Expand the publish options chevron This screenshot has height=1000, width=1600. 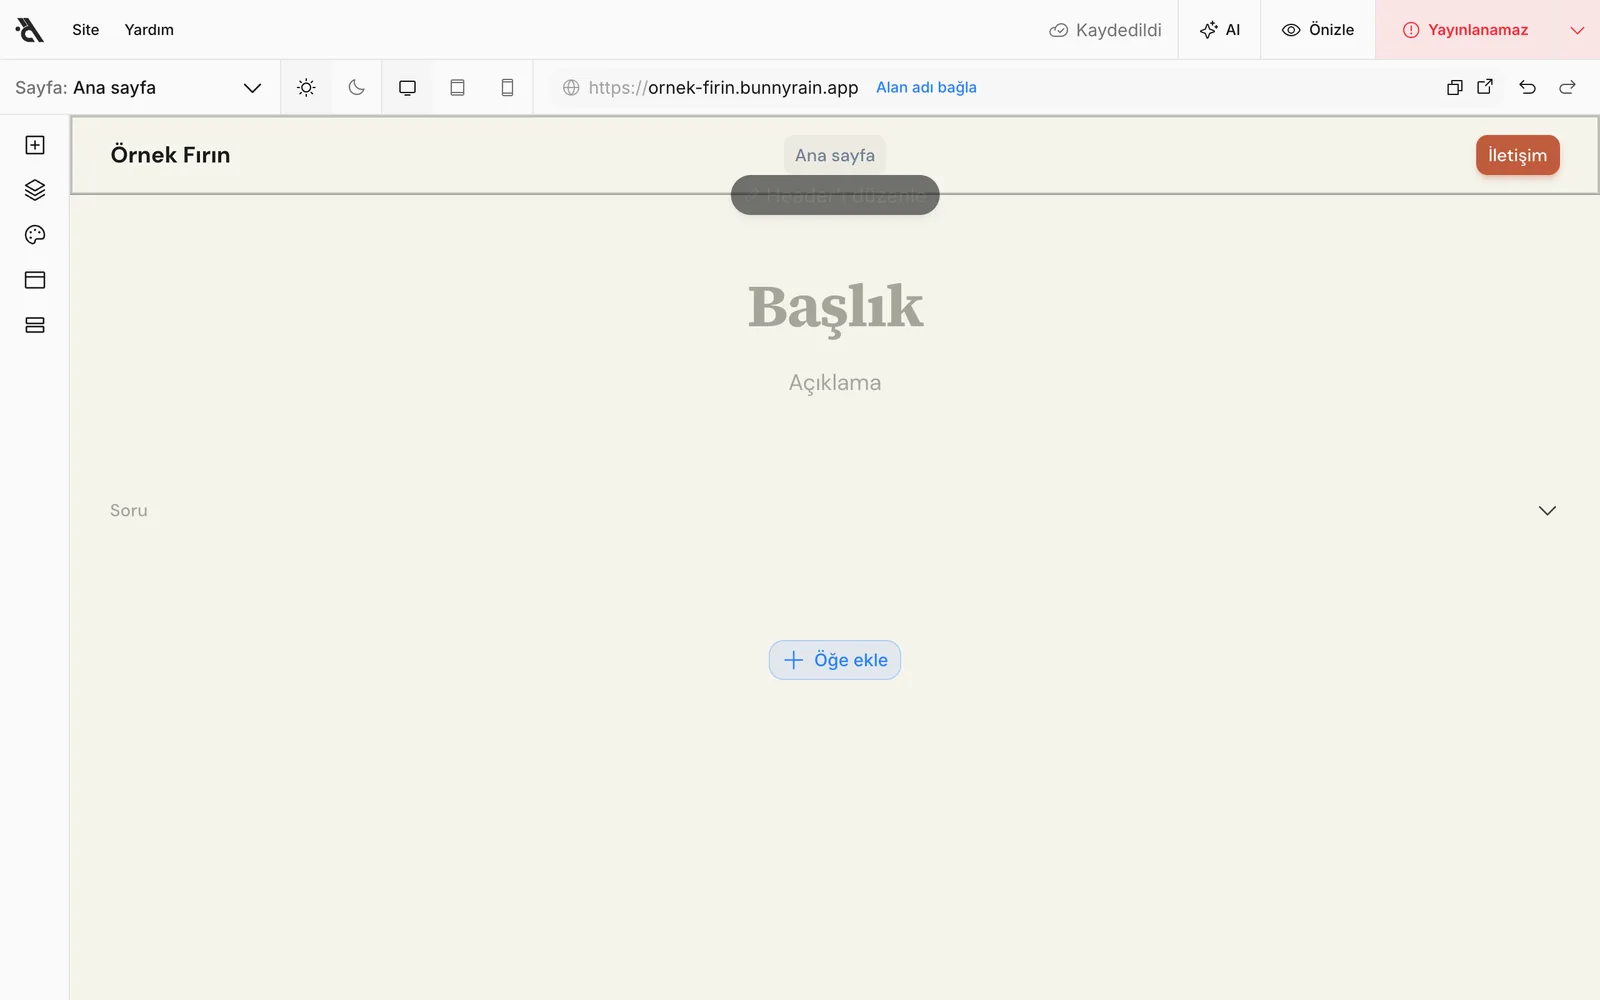(x=1577, y=30)
